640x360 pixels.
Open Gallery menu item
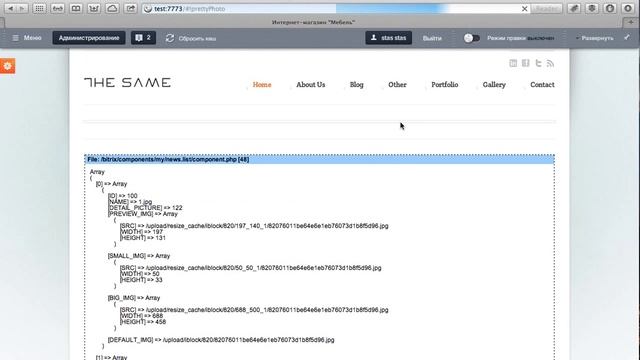[x=494, y=84]
